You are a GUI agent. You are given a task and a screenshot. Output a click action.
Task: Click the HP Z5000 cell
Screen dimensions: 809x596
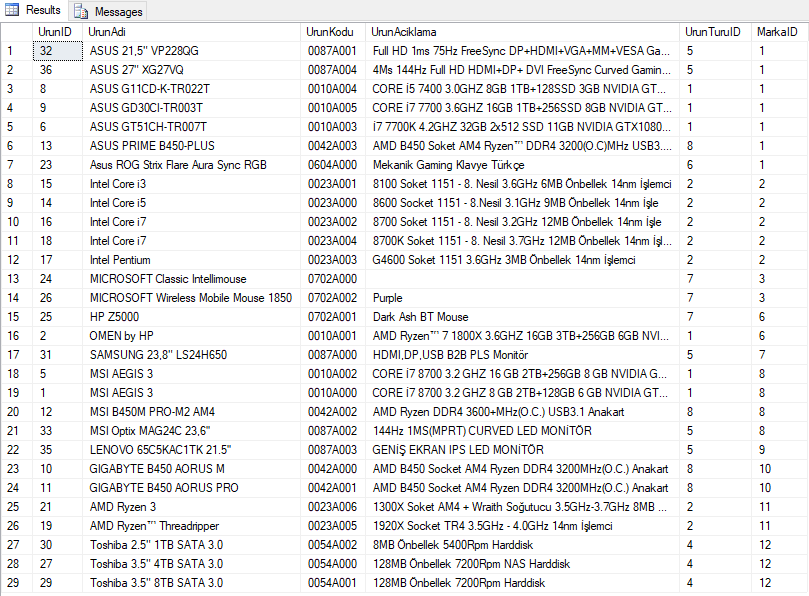pos(191,317)
